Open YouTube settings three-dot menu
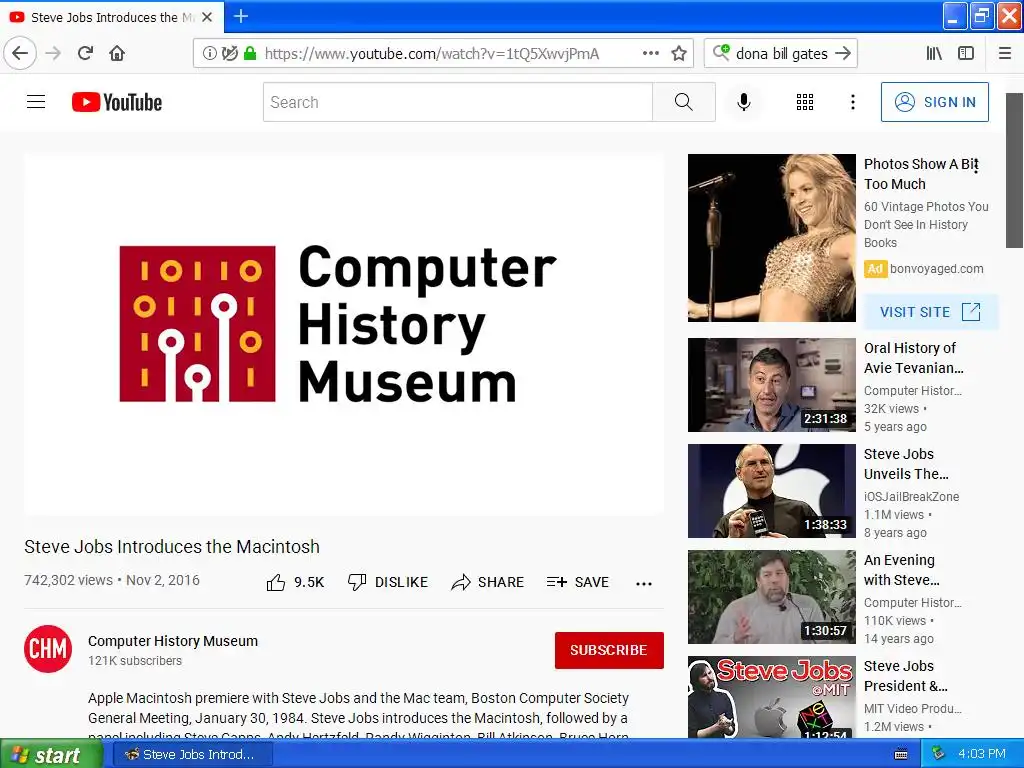 pyautogui.click(x=852, y=102)
